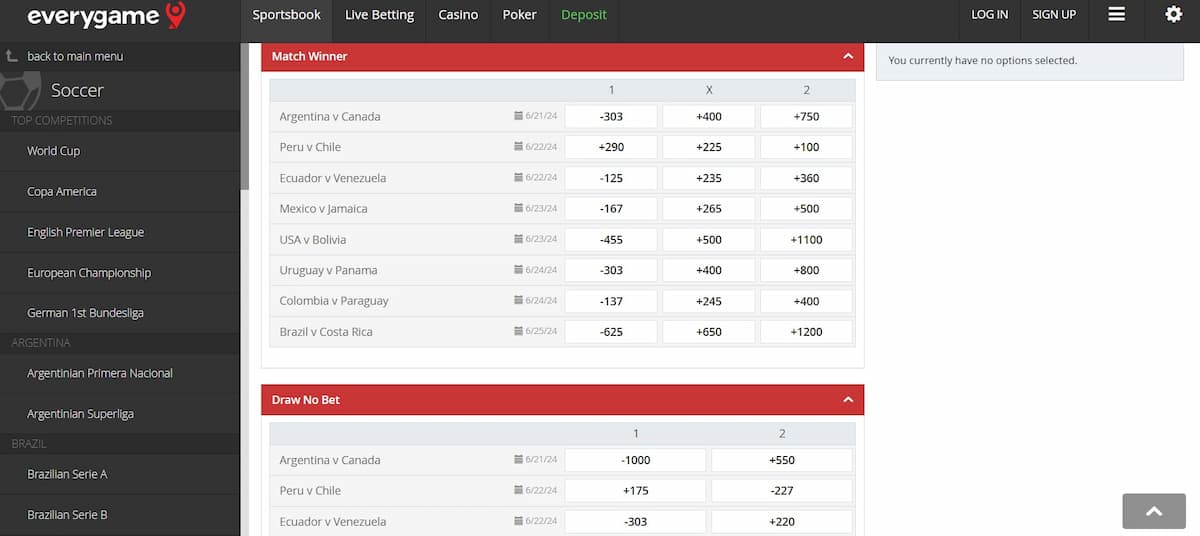Open English Premier League

(120, 232)
